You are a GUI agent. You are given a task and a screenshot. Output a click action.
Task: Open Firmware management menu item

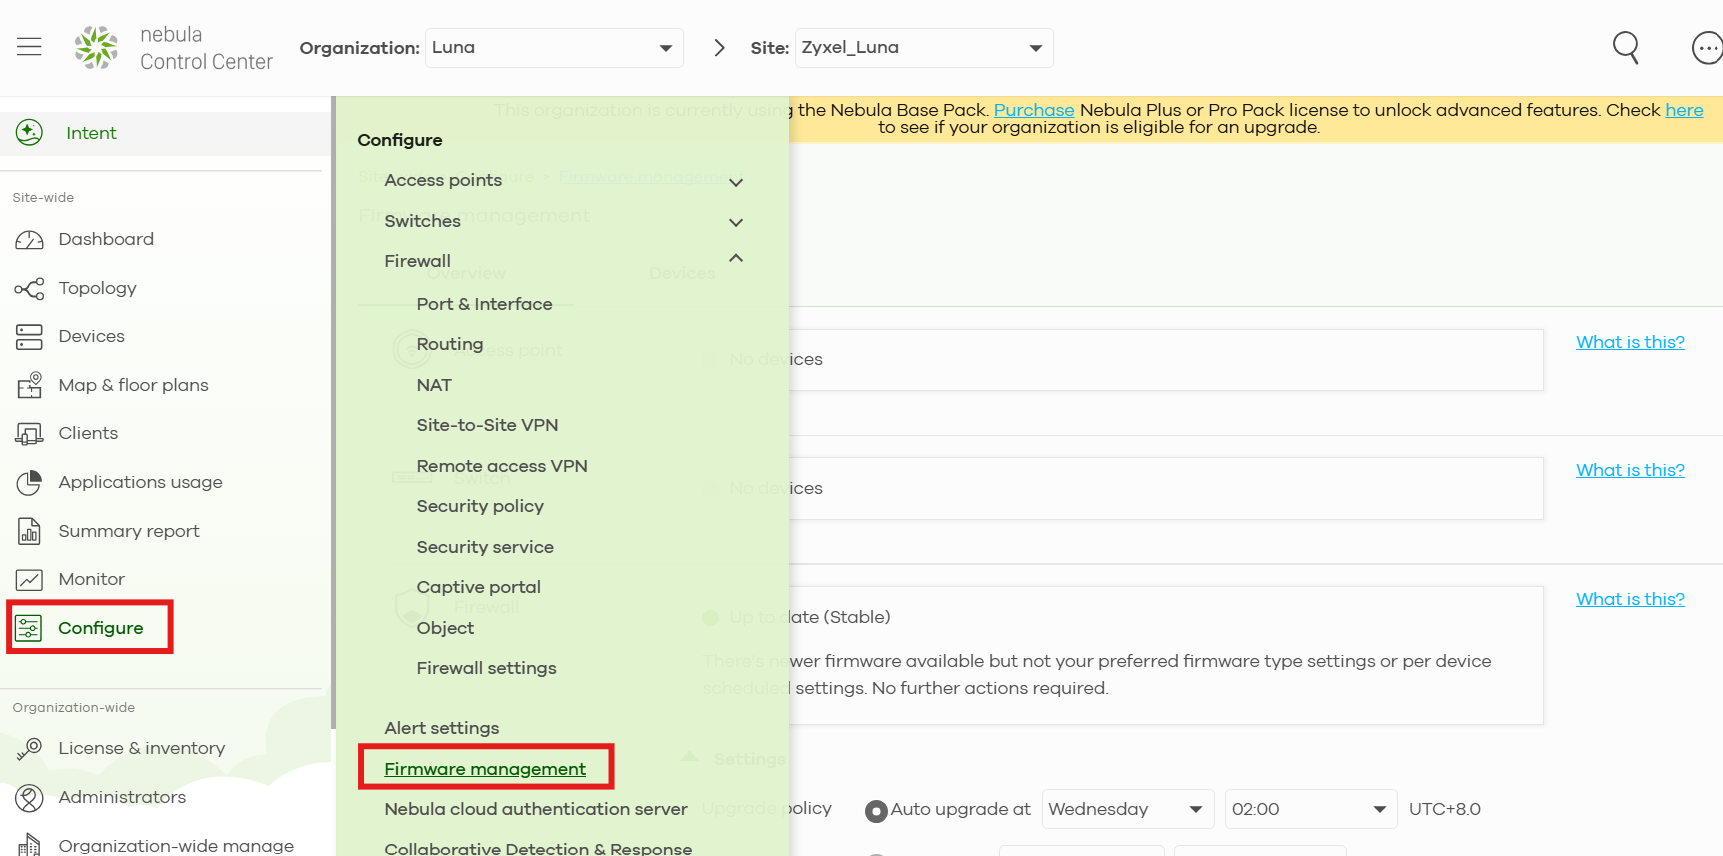485,769
